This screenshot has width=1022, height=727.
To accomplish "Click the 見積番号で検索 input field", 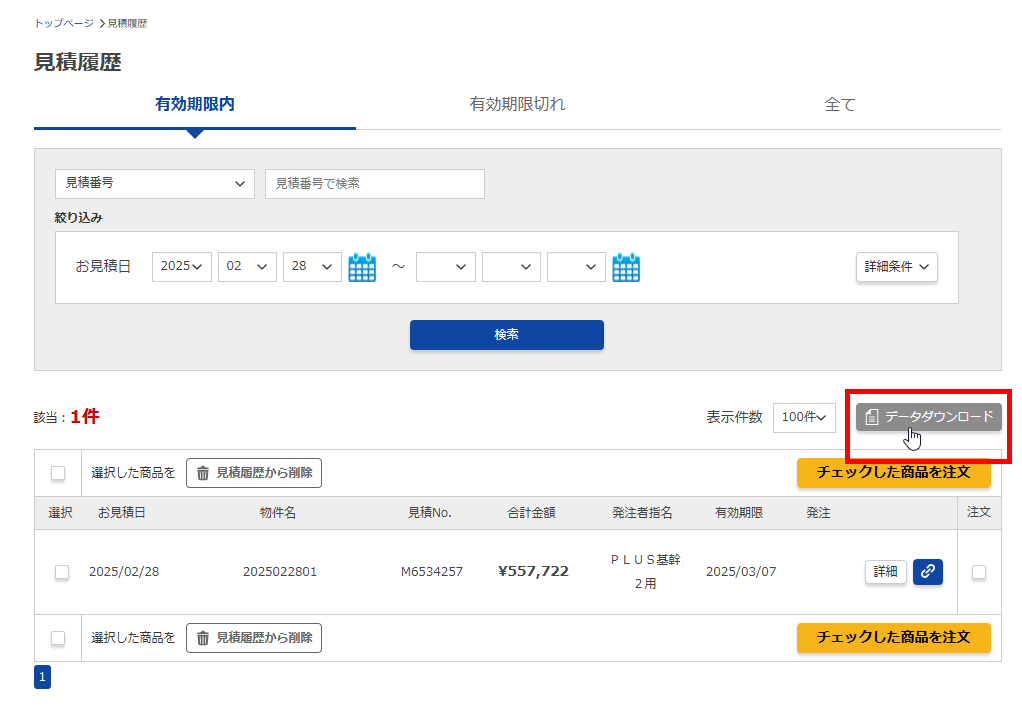I will coord(374,184).
